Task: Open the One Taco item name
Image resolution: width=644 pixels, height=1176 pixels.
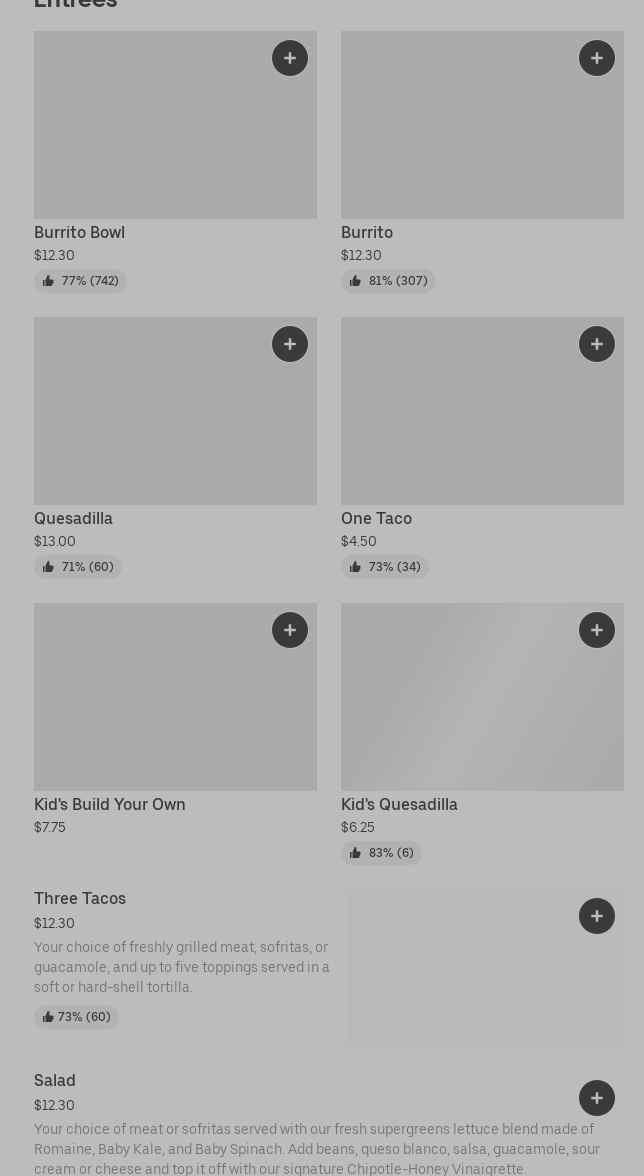Action: click(x=376, y=519)
